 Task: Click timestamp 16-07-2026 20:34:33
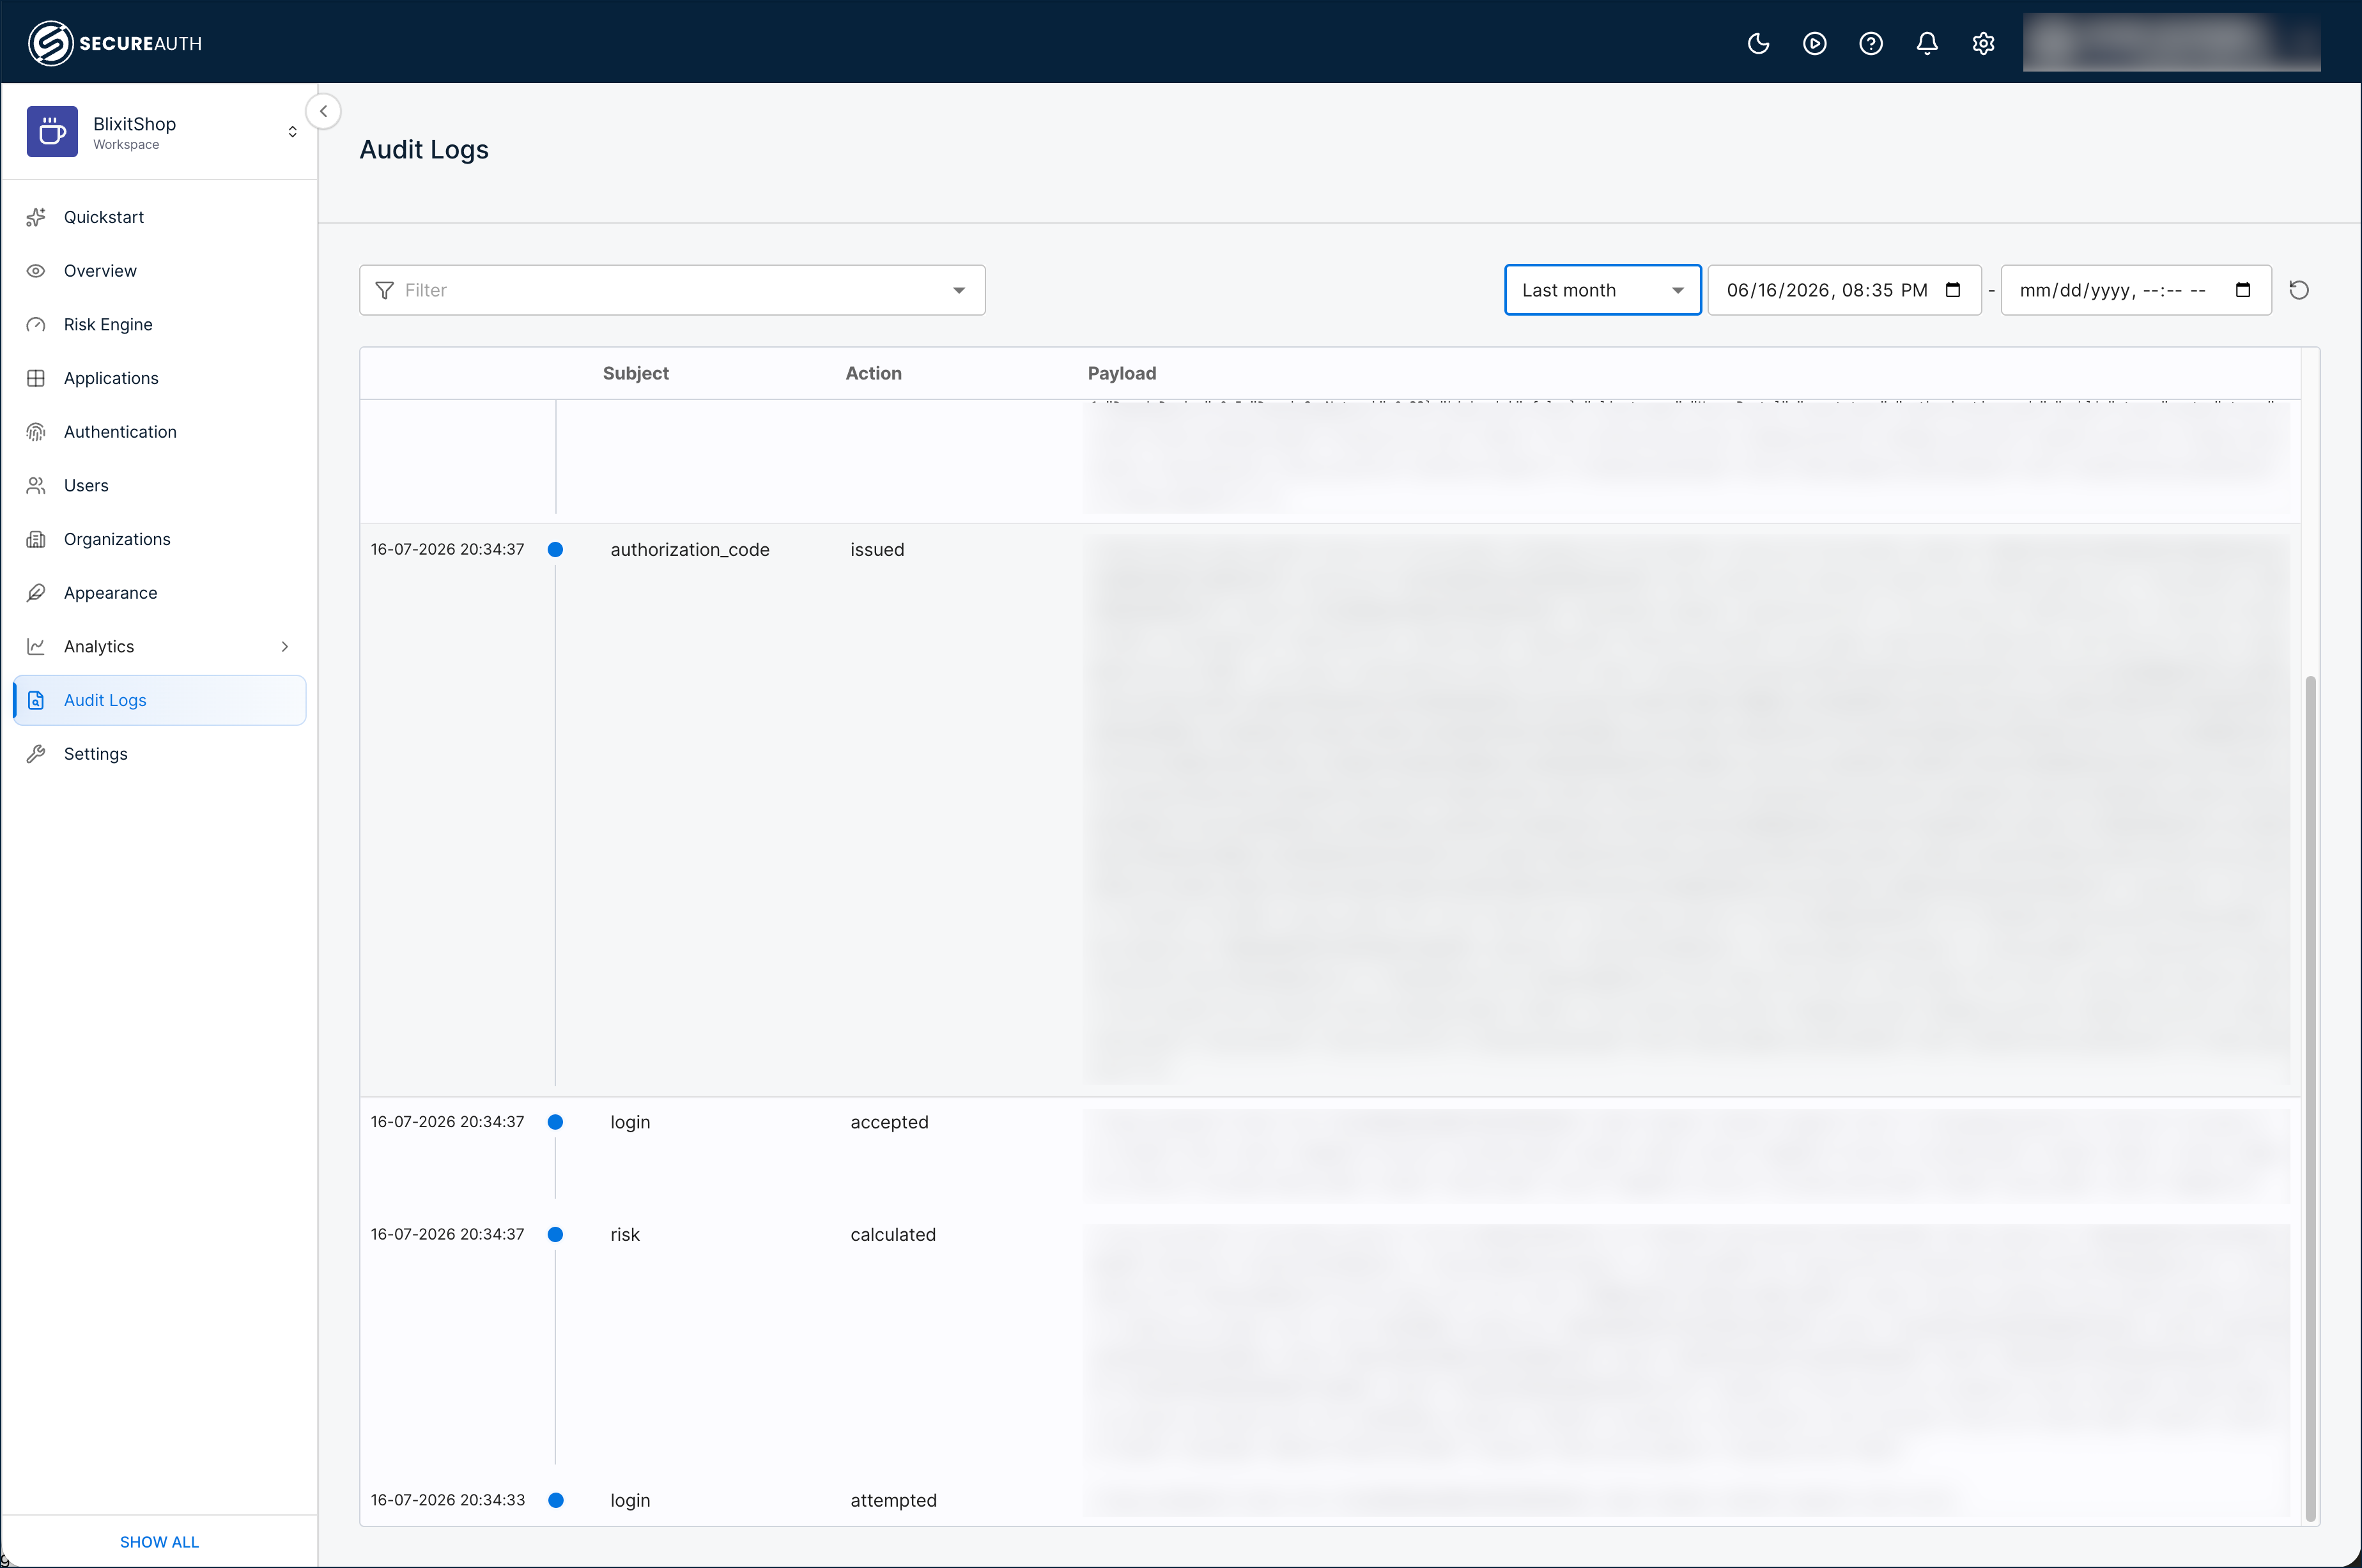(x=448, y=1500)
